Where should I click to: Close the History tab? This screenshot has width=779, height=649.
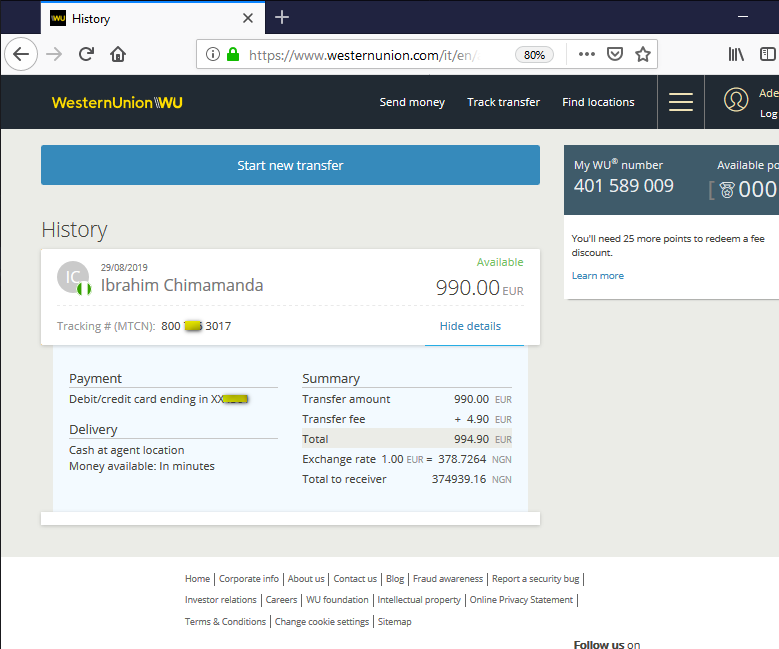(x=248, y=18)
